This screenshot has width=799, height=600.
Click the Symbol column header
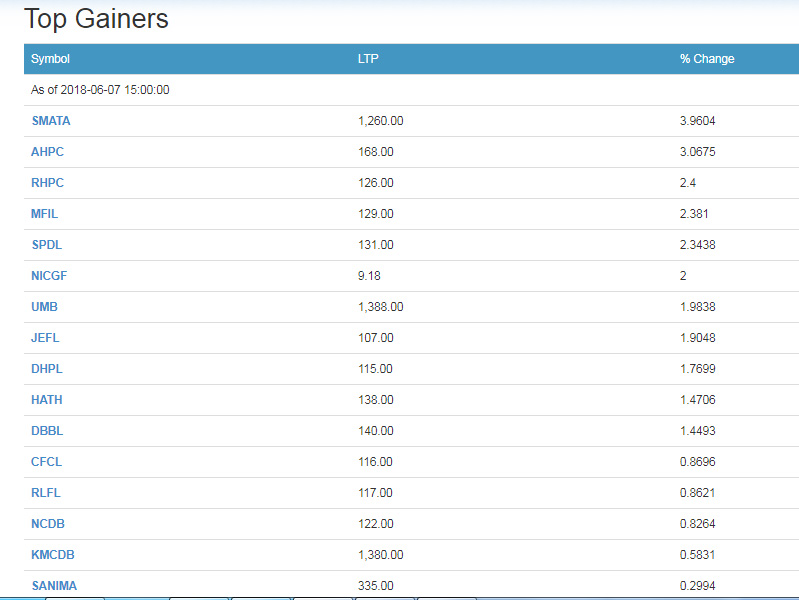pyautogui.click(x=50, y=59)
